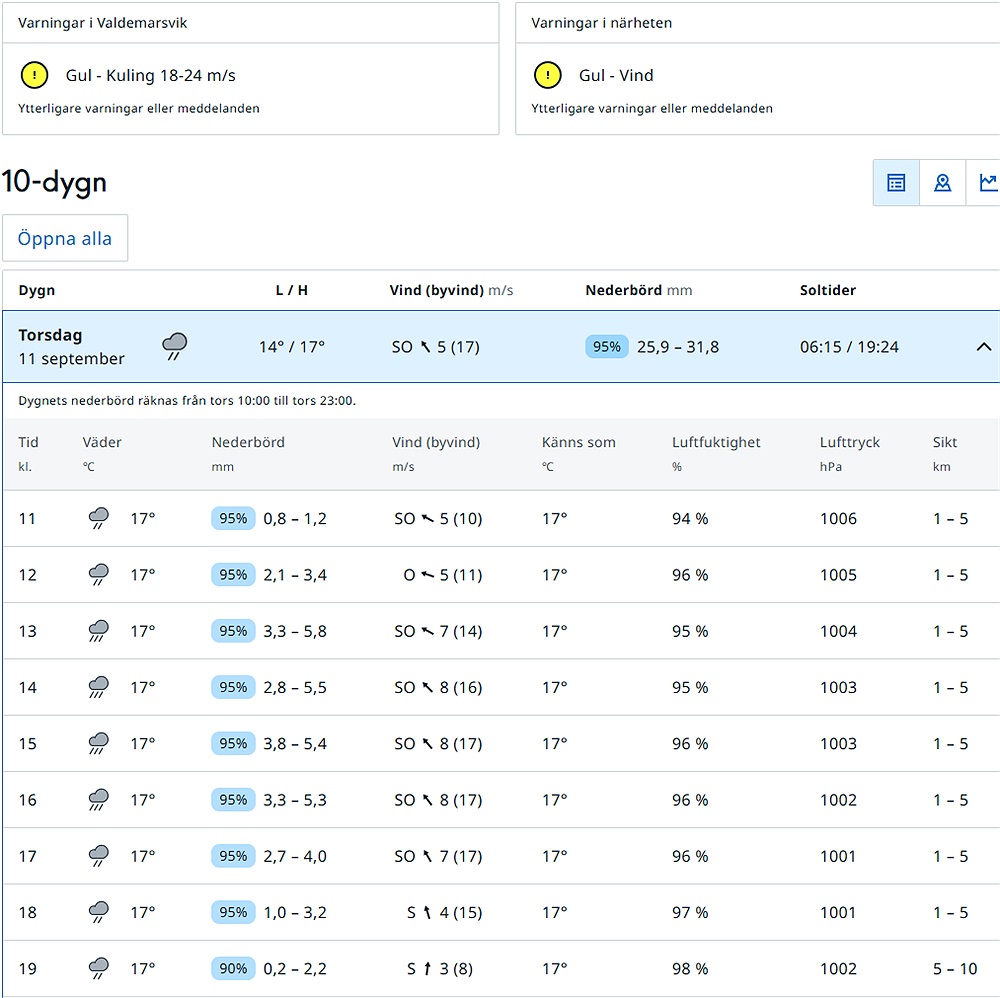The height and width of the screenshot is (998, 1000).
Task: Click precipitation value 3,8 – 5,4
Action: pos(295,744)
